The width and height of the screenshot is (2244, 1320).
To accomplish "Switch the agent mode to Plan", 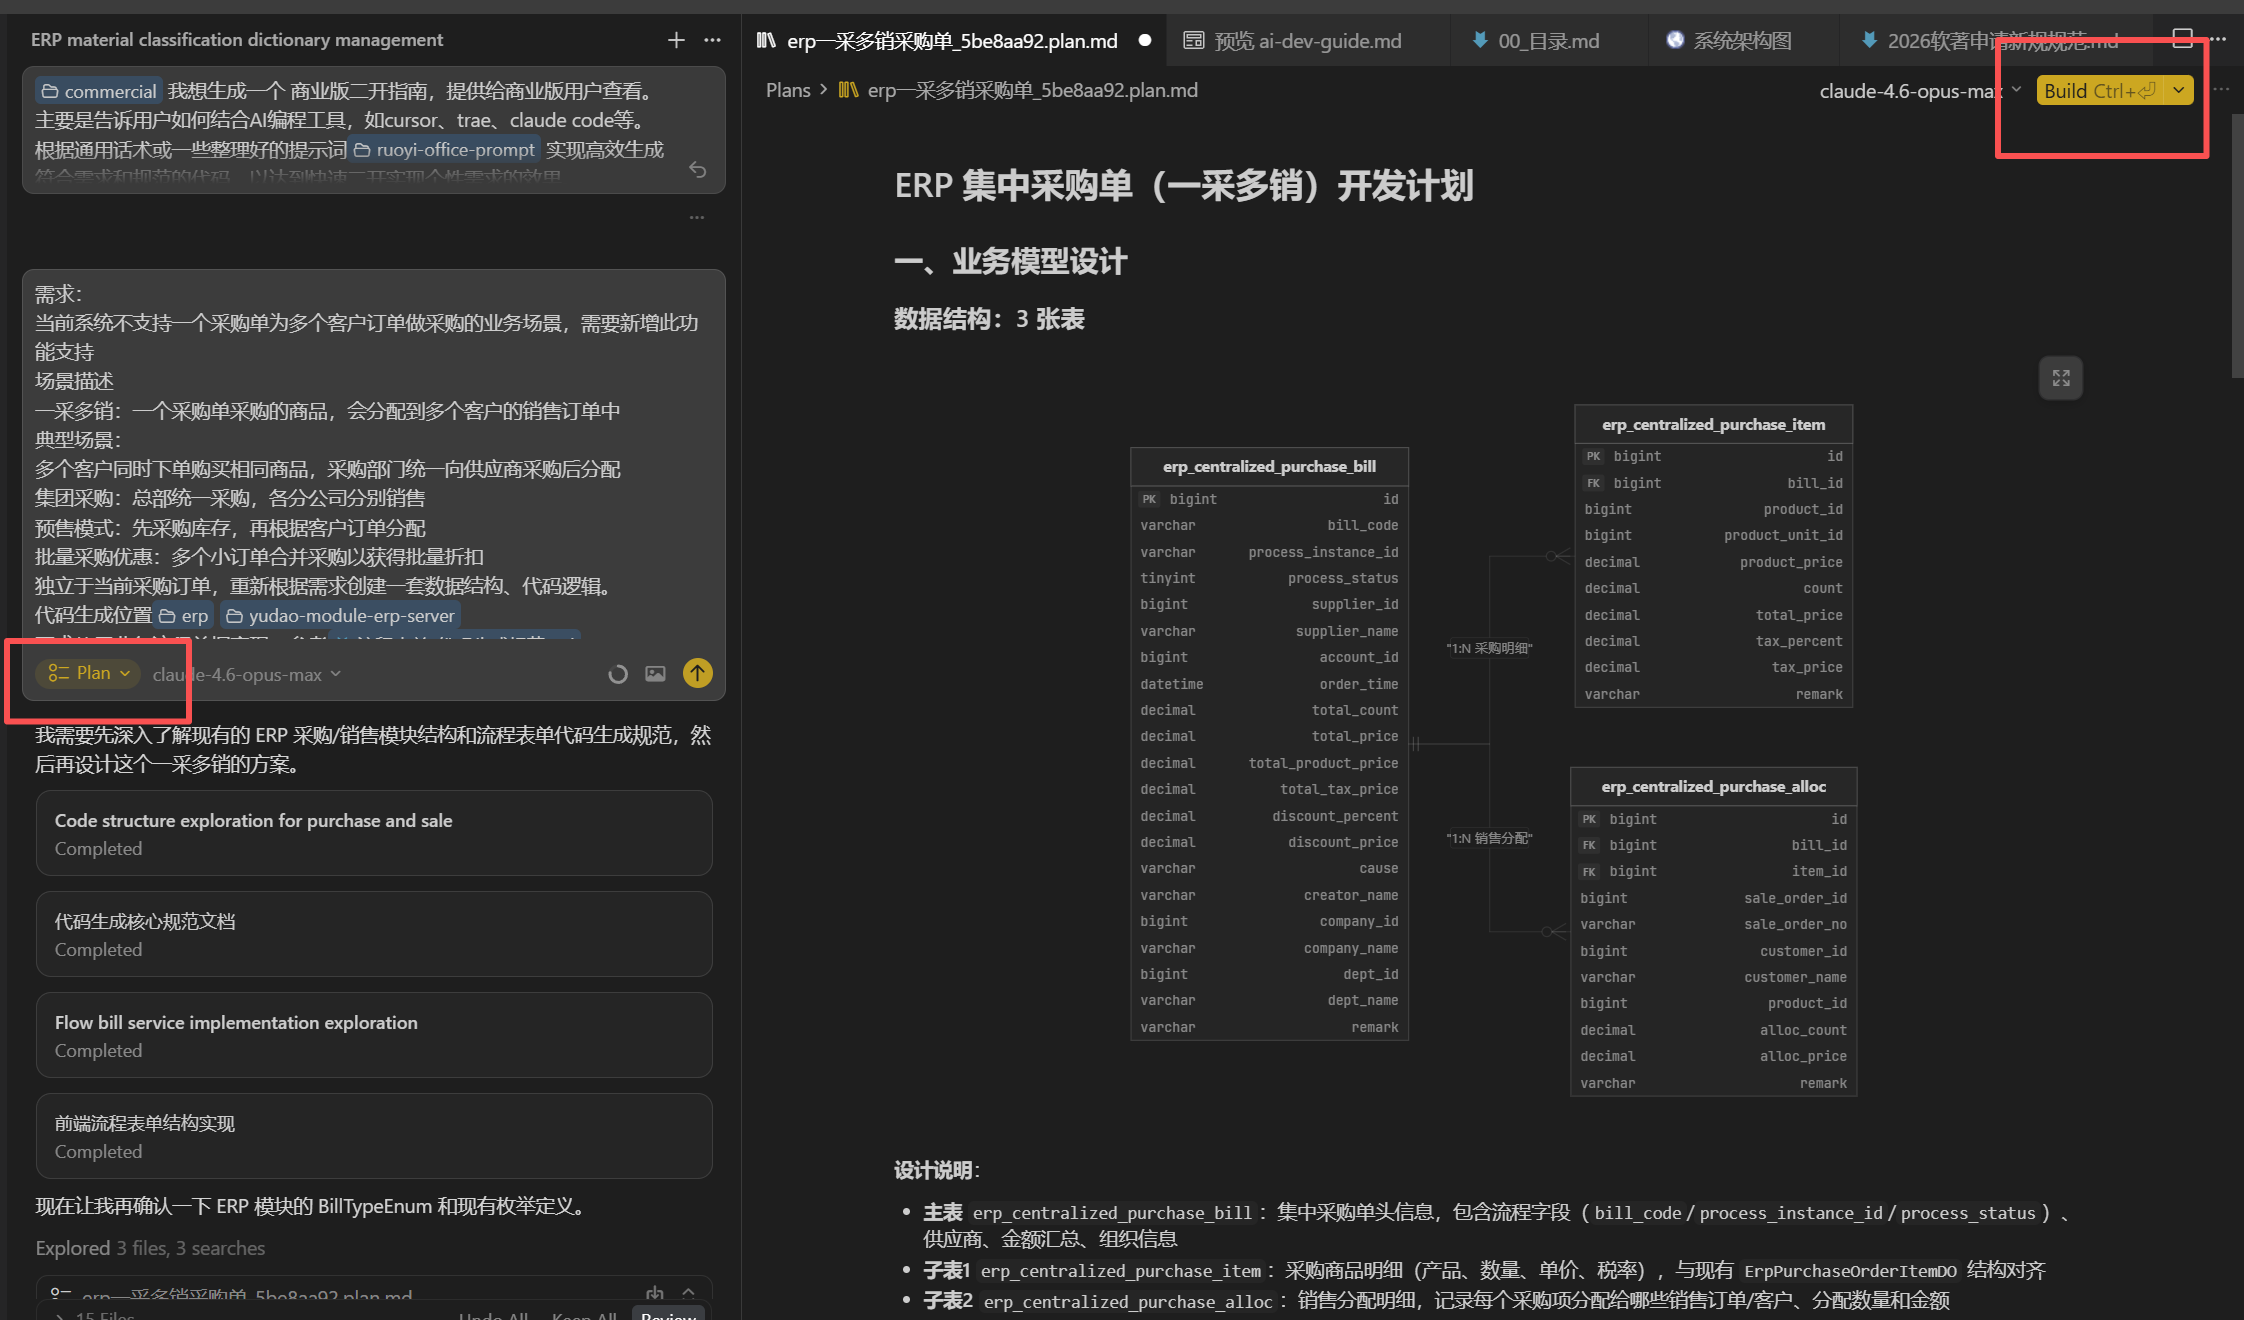I will (86, 673).
